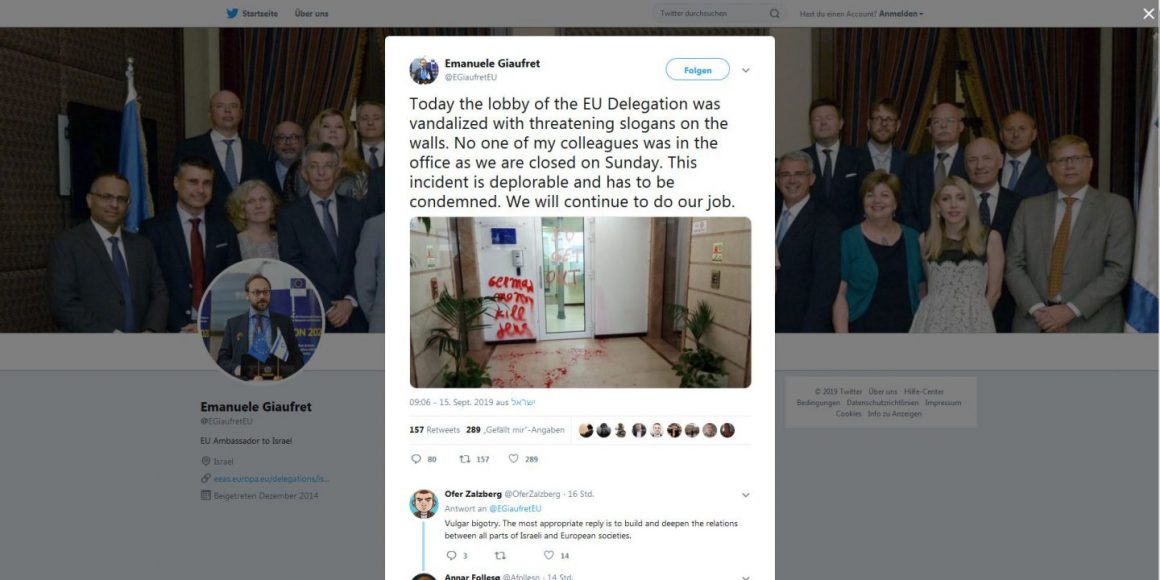Click the Twitter durchsuchen search field

click(x=712, y=13)
